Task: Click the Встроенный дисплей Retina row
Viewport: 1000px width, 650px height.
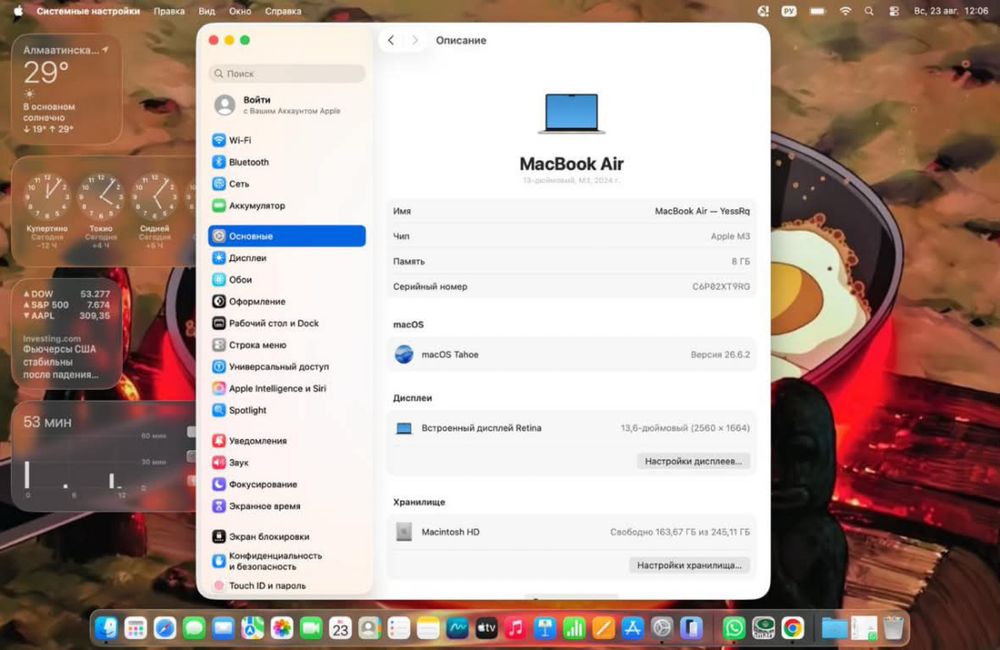Action: 571,427
